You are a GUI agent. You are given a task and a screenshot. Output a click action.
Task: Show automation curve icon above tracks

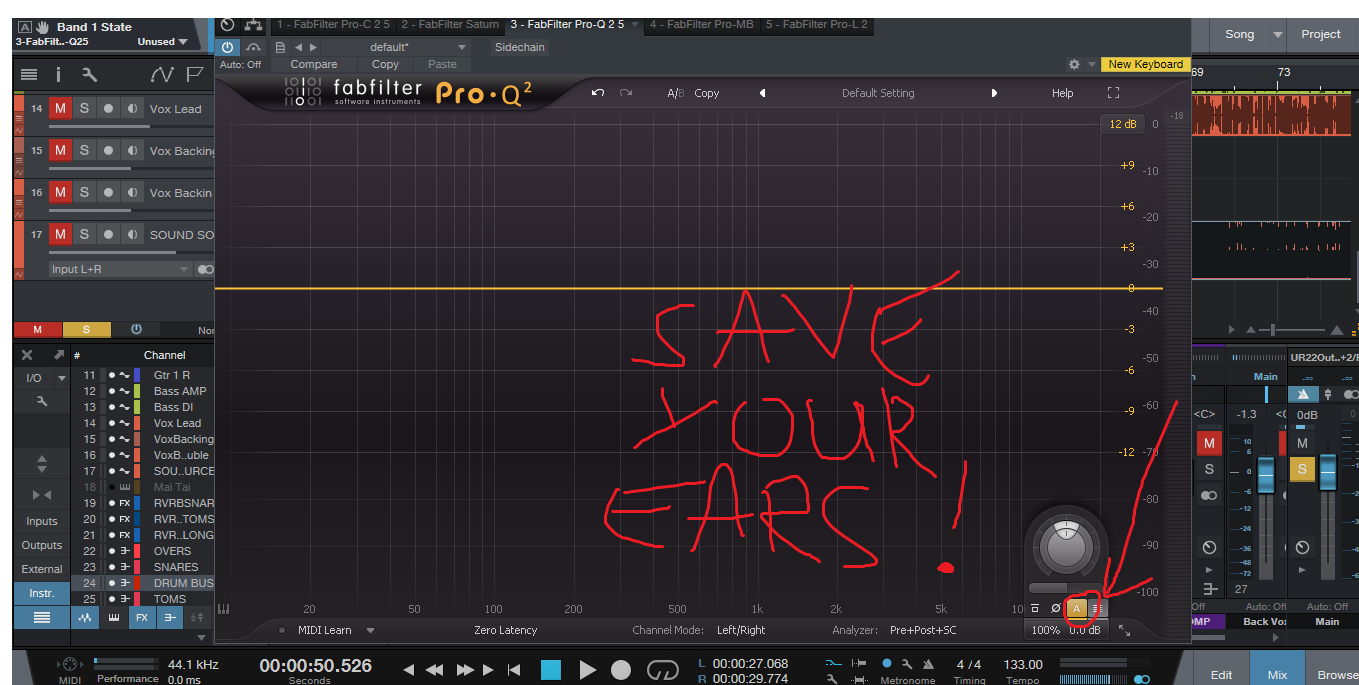point(161,74)
